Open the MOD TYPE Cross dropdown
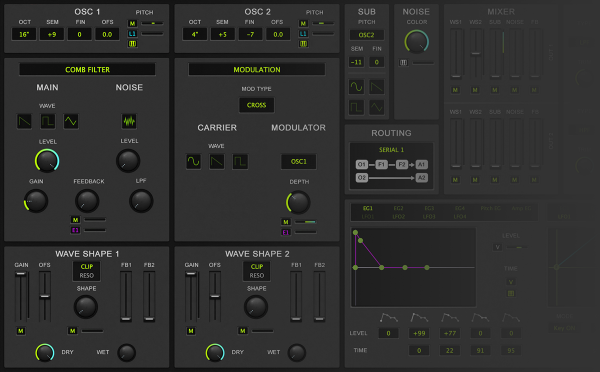The image size is (600, 372). [x=256, y=105]
